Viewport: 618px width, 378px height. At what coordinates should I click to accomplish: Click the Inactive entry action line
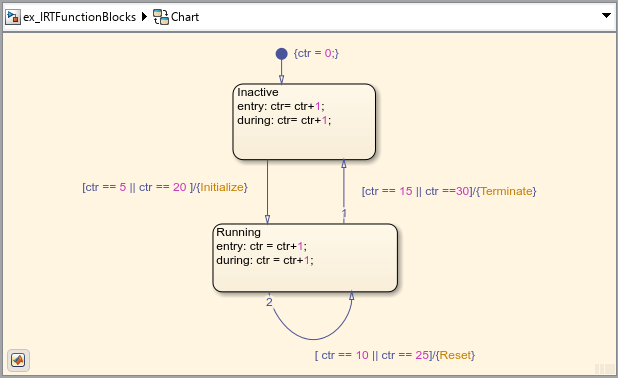281,106
